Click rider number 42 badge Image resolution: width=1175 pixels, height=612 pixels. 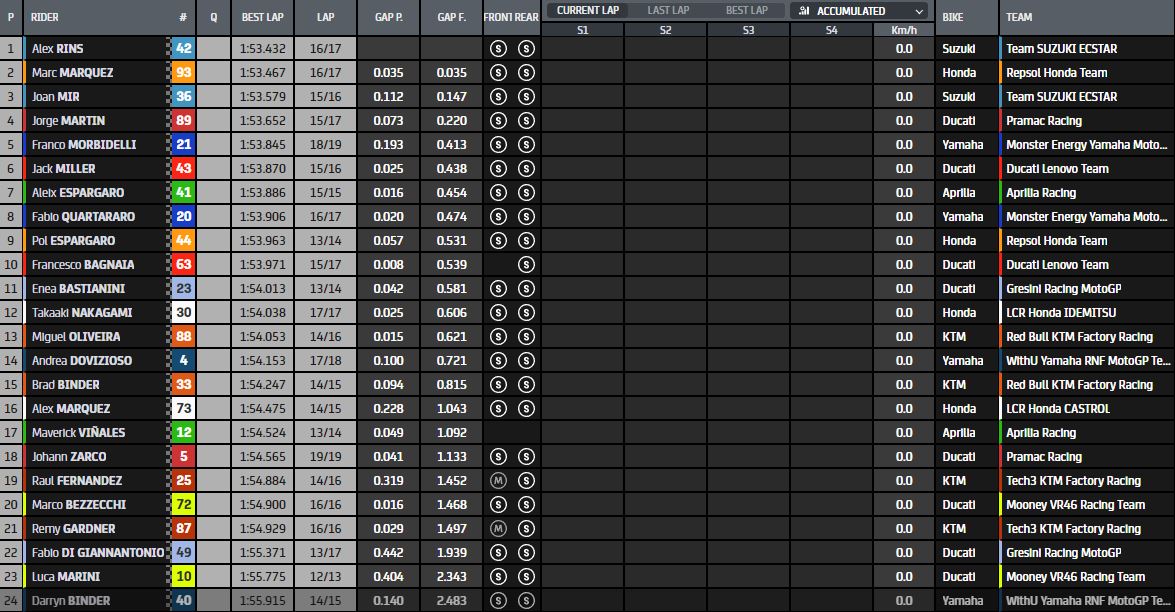tap(183, 49)
